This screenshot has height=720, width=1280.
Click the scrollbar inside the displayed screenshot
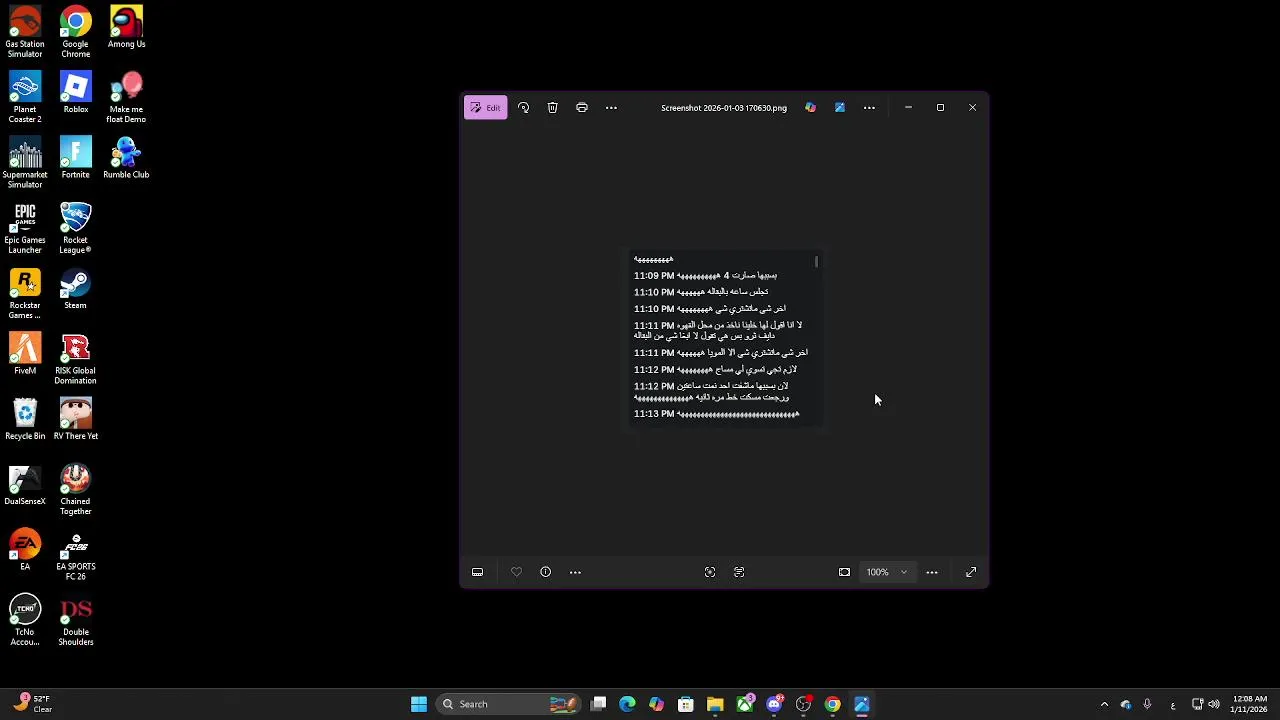point(816,262)
